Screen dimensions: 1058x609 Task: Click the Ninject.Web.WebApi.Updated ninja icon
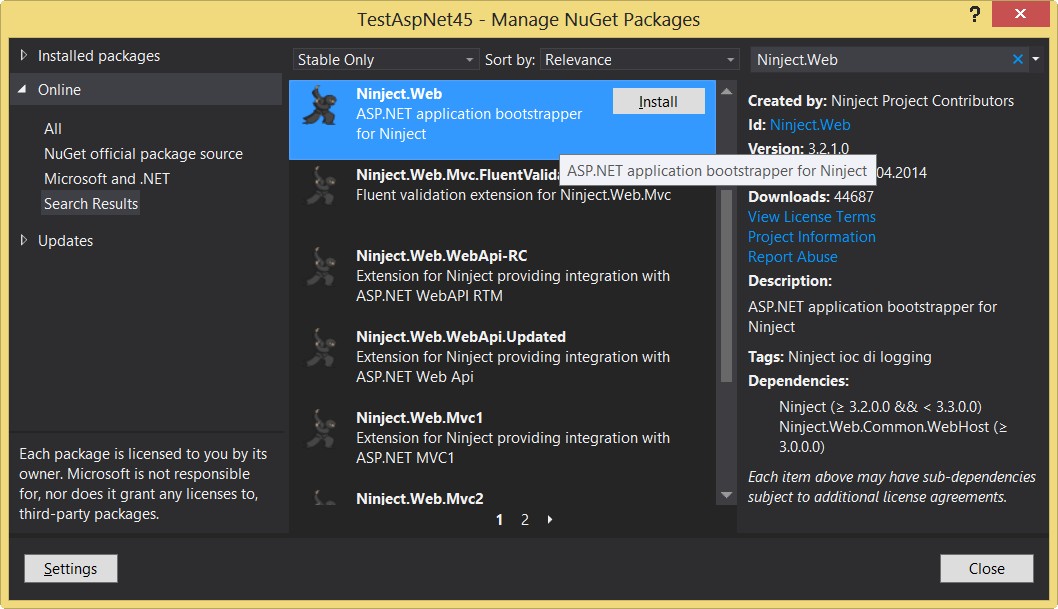point(321,347)
